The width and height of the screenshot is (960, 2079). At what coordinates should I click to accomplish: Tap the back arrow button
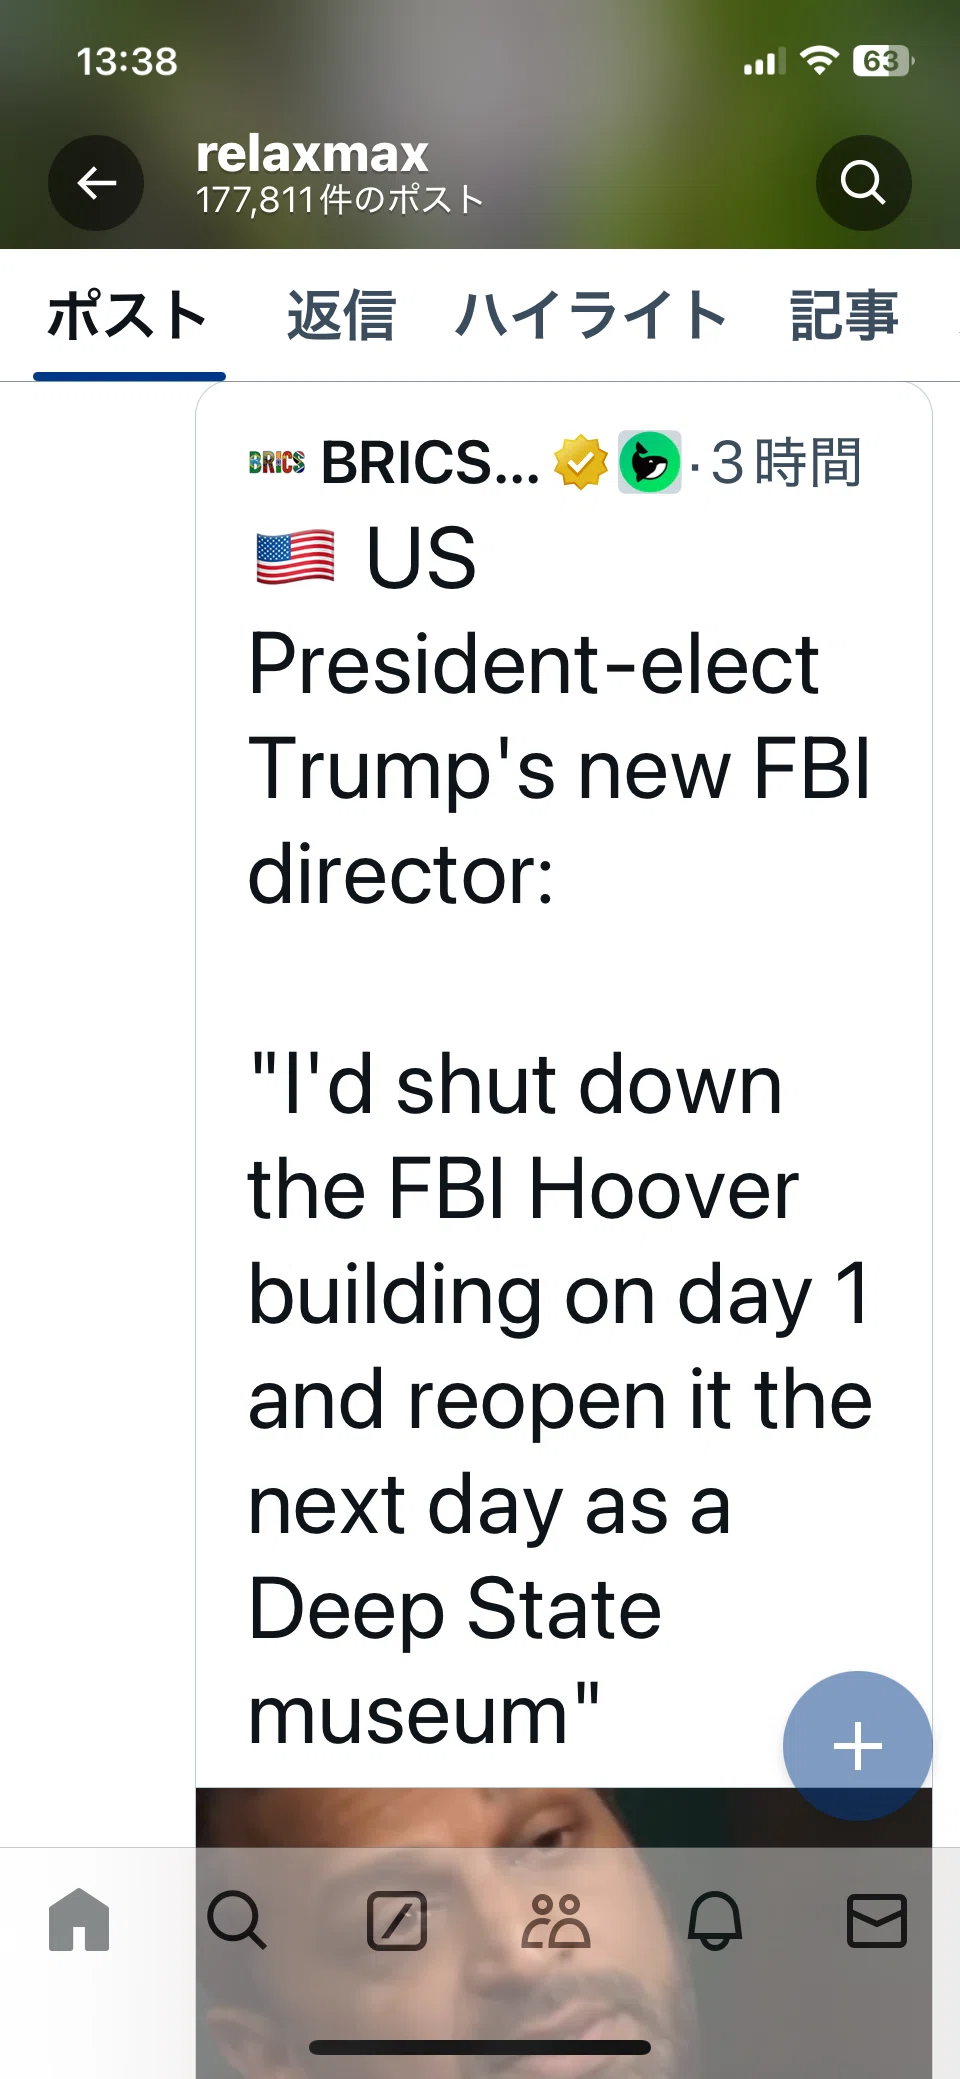[96, 183]
